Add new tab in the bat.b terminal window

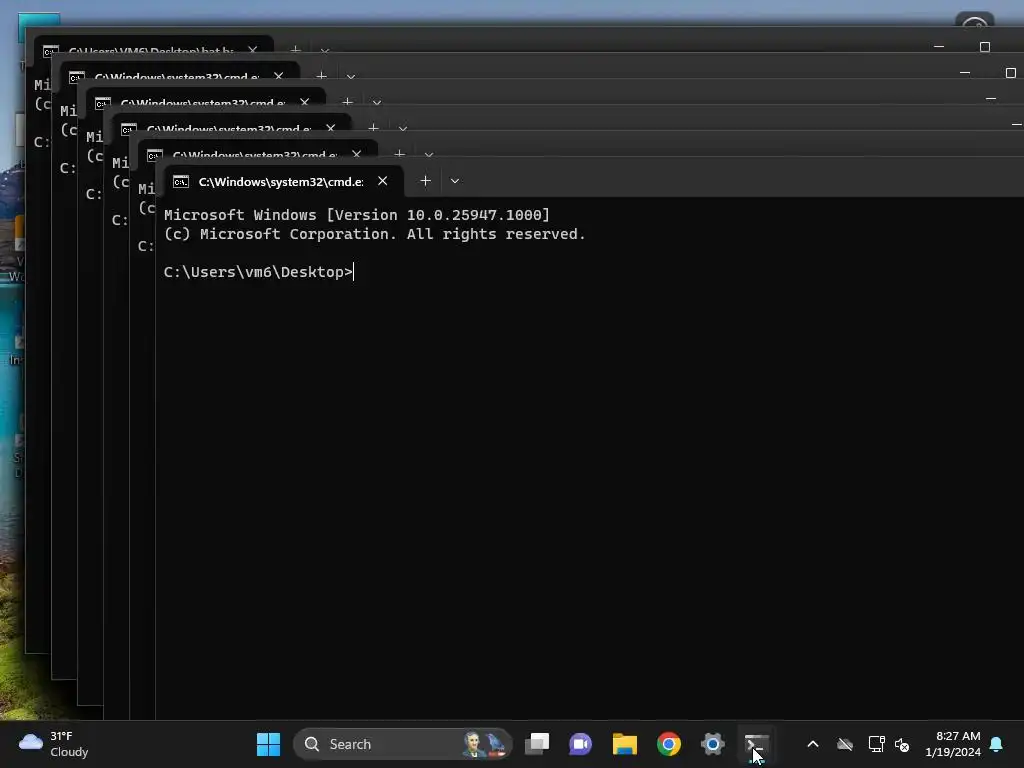point(295,50)
